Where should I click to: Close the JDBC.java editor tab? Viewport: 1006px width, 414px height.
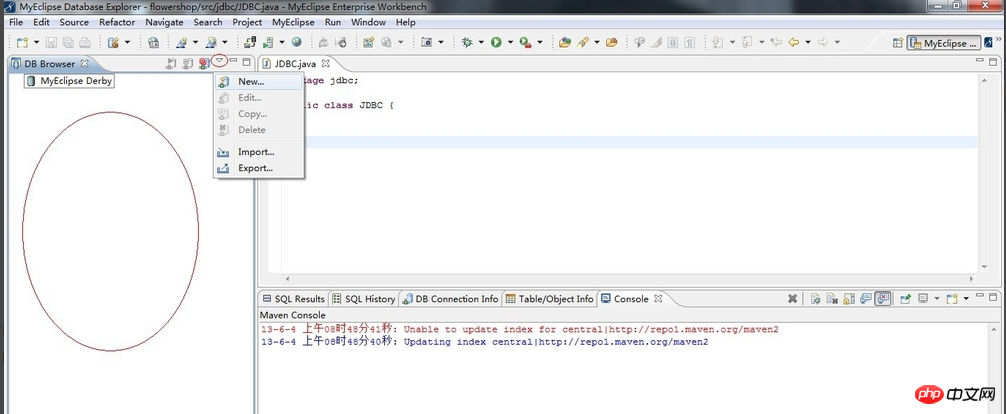point(327,64)
